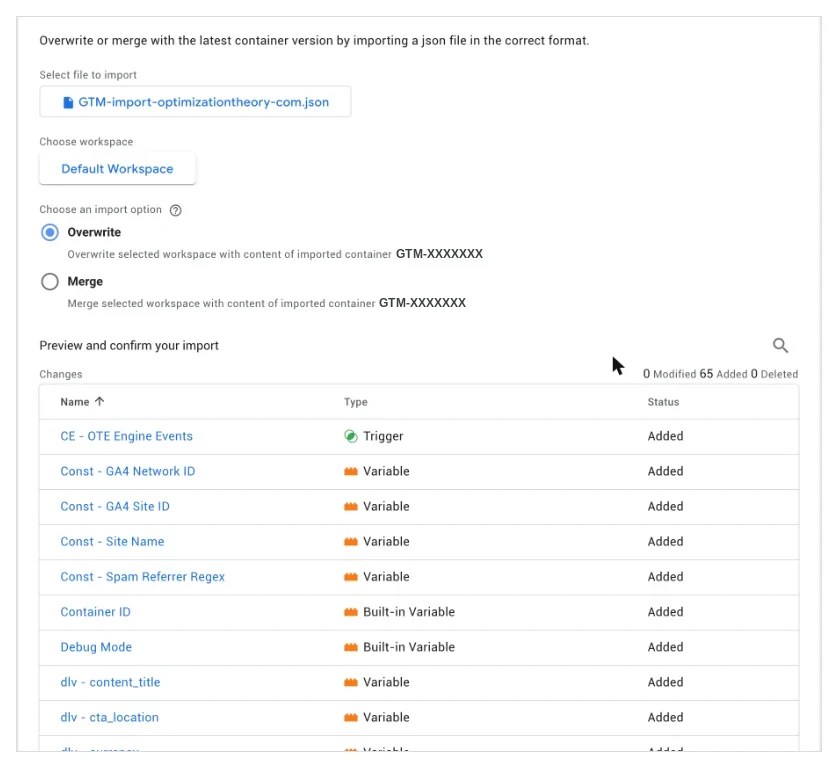Click the variable icon in dlv - cta_location row

click(351, 717)
